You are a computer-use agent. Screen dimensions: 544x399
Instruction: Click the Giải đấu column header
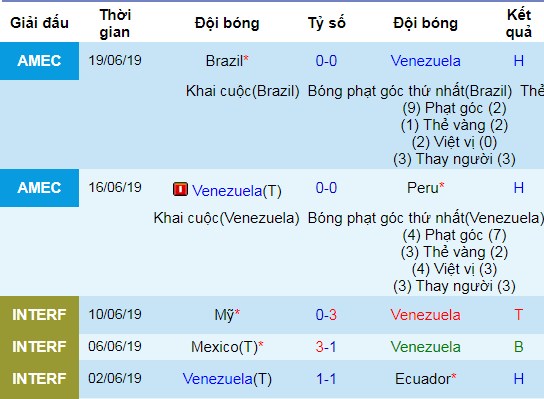pyautogui.click(x=39, y=23)
